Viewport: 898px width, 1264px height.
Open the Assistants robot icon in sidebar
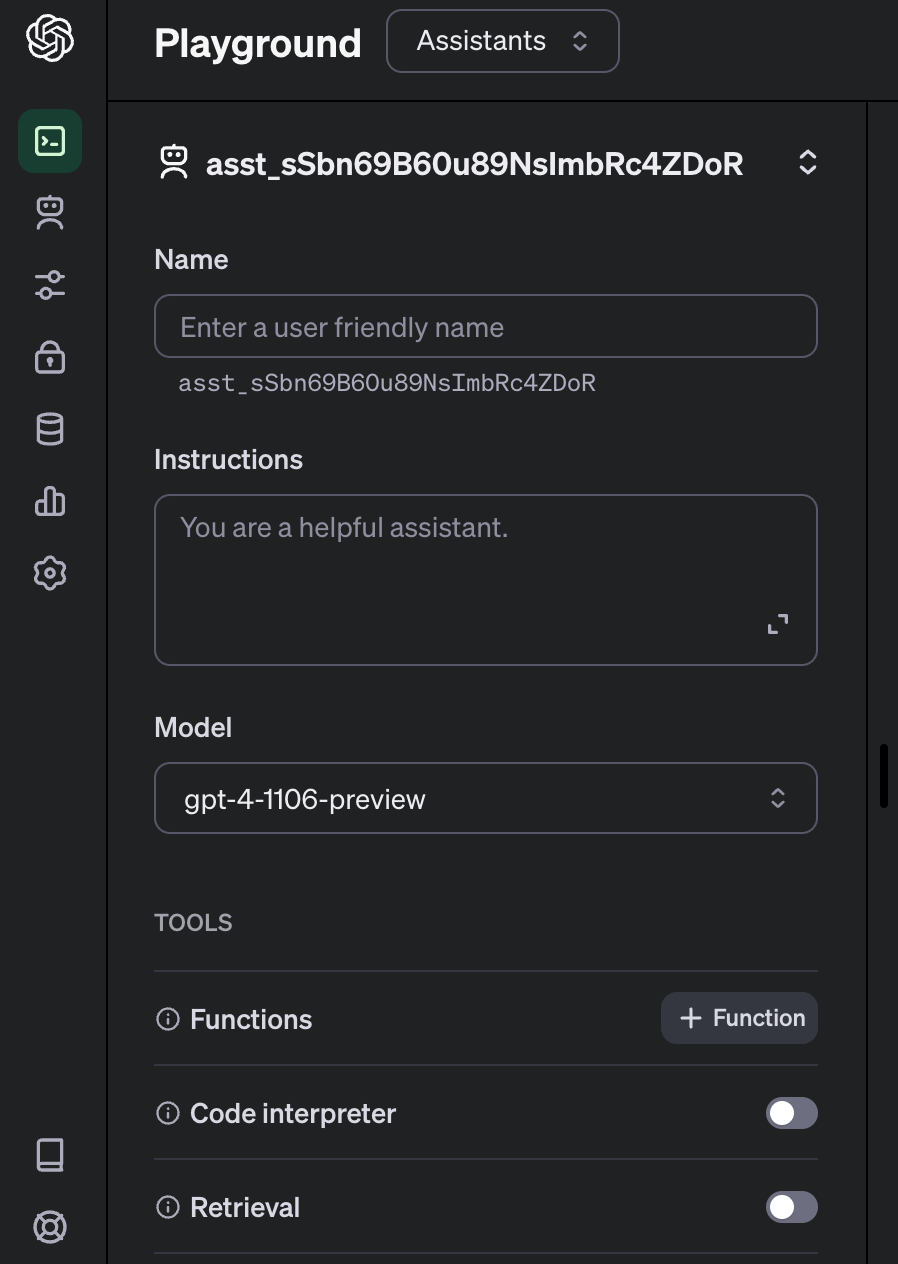[x=49, y=212]
